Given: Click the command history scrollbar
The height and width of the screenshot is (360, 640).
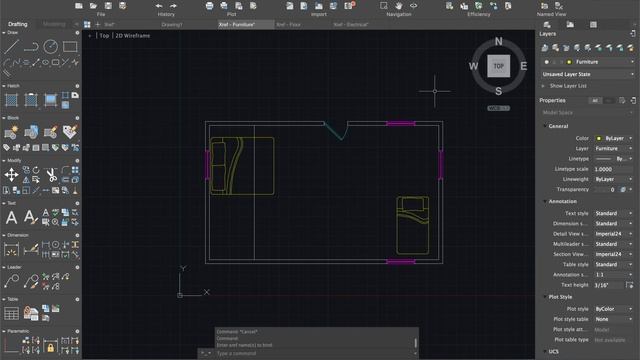Looking at the screenshot, I should [x=416, y=342].
